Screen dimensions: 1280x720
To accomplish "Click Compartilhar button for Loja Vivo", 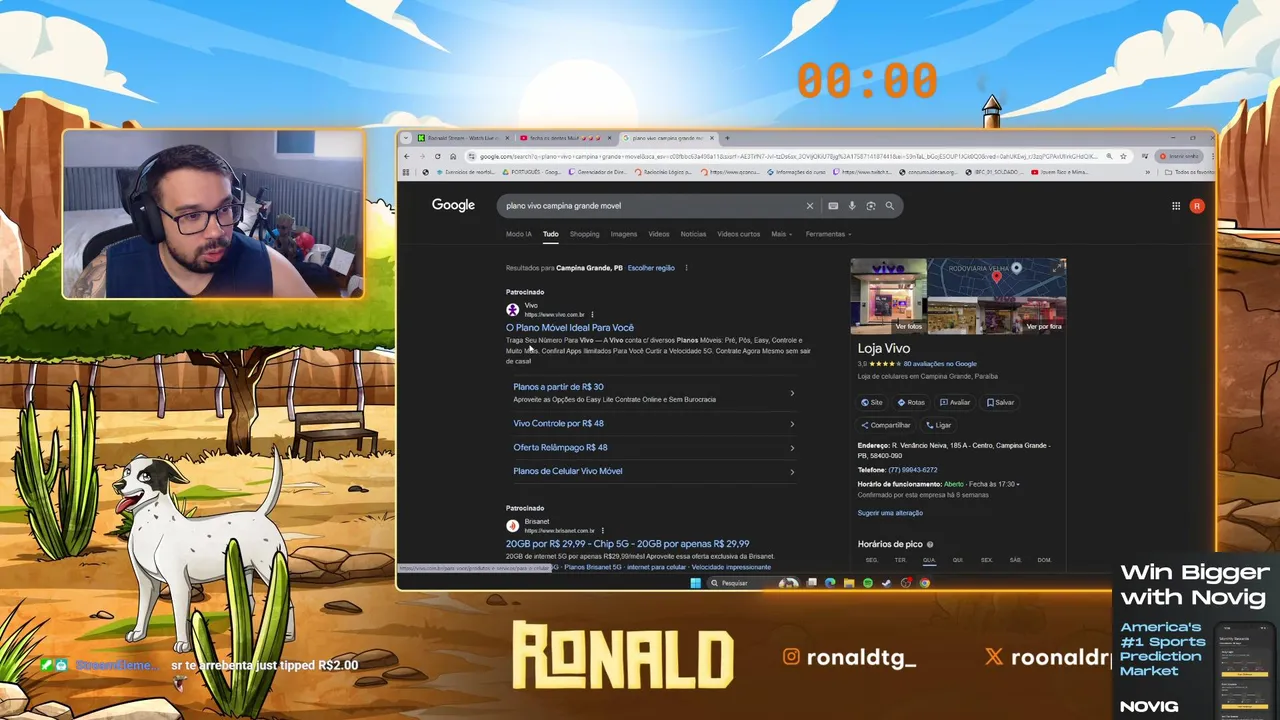I will tap(886, 425).
